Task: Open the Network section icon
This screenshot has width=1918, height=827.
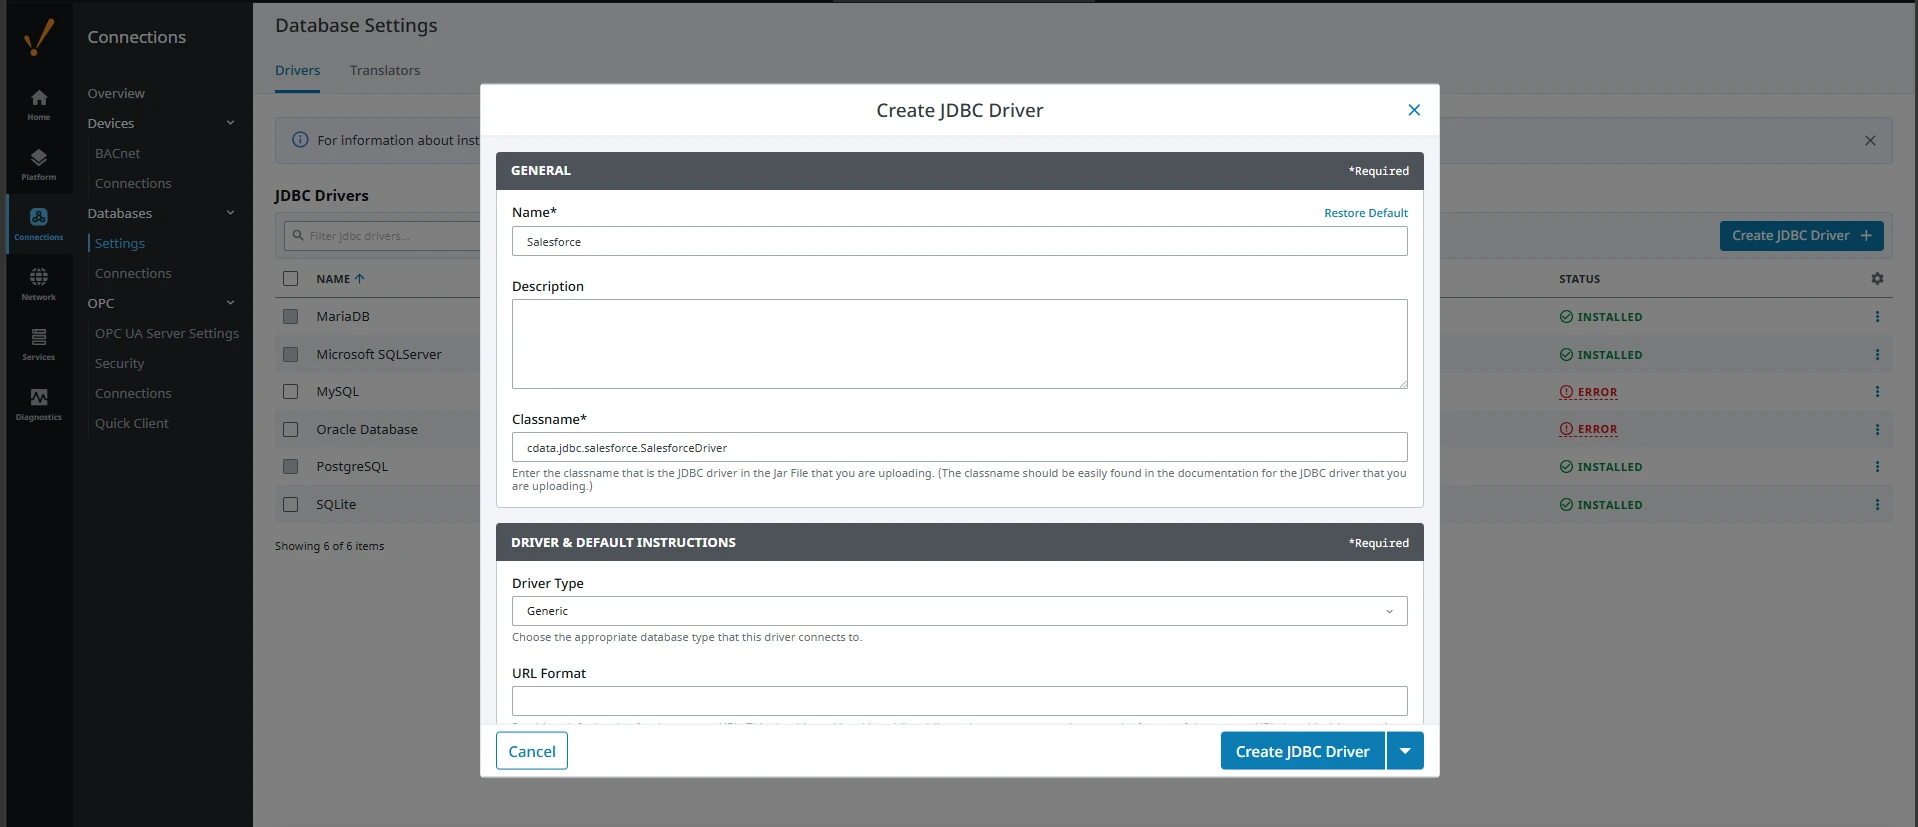Action: pyautogui.click(x=39, y=284)
